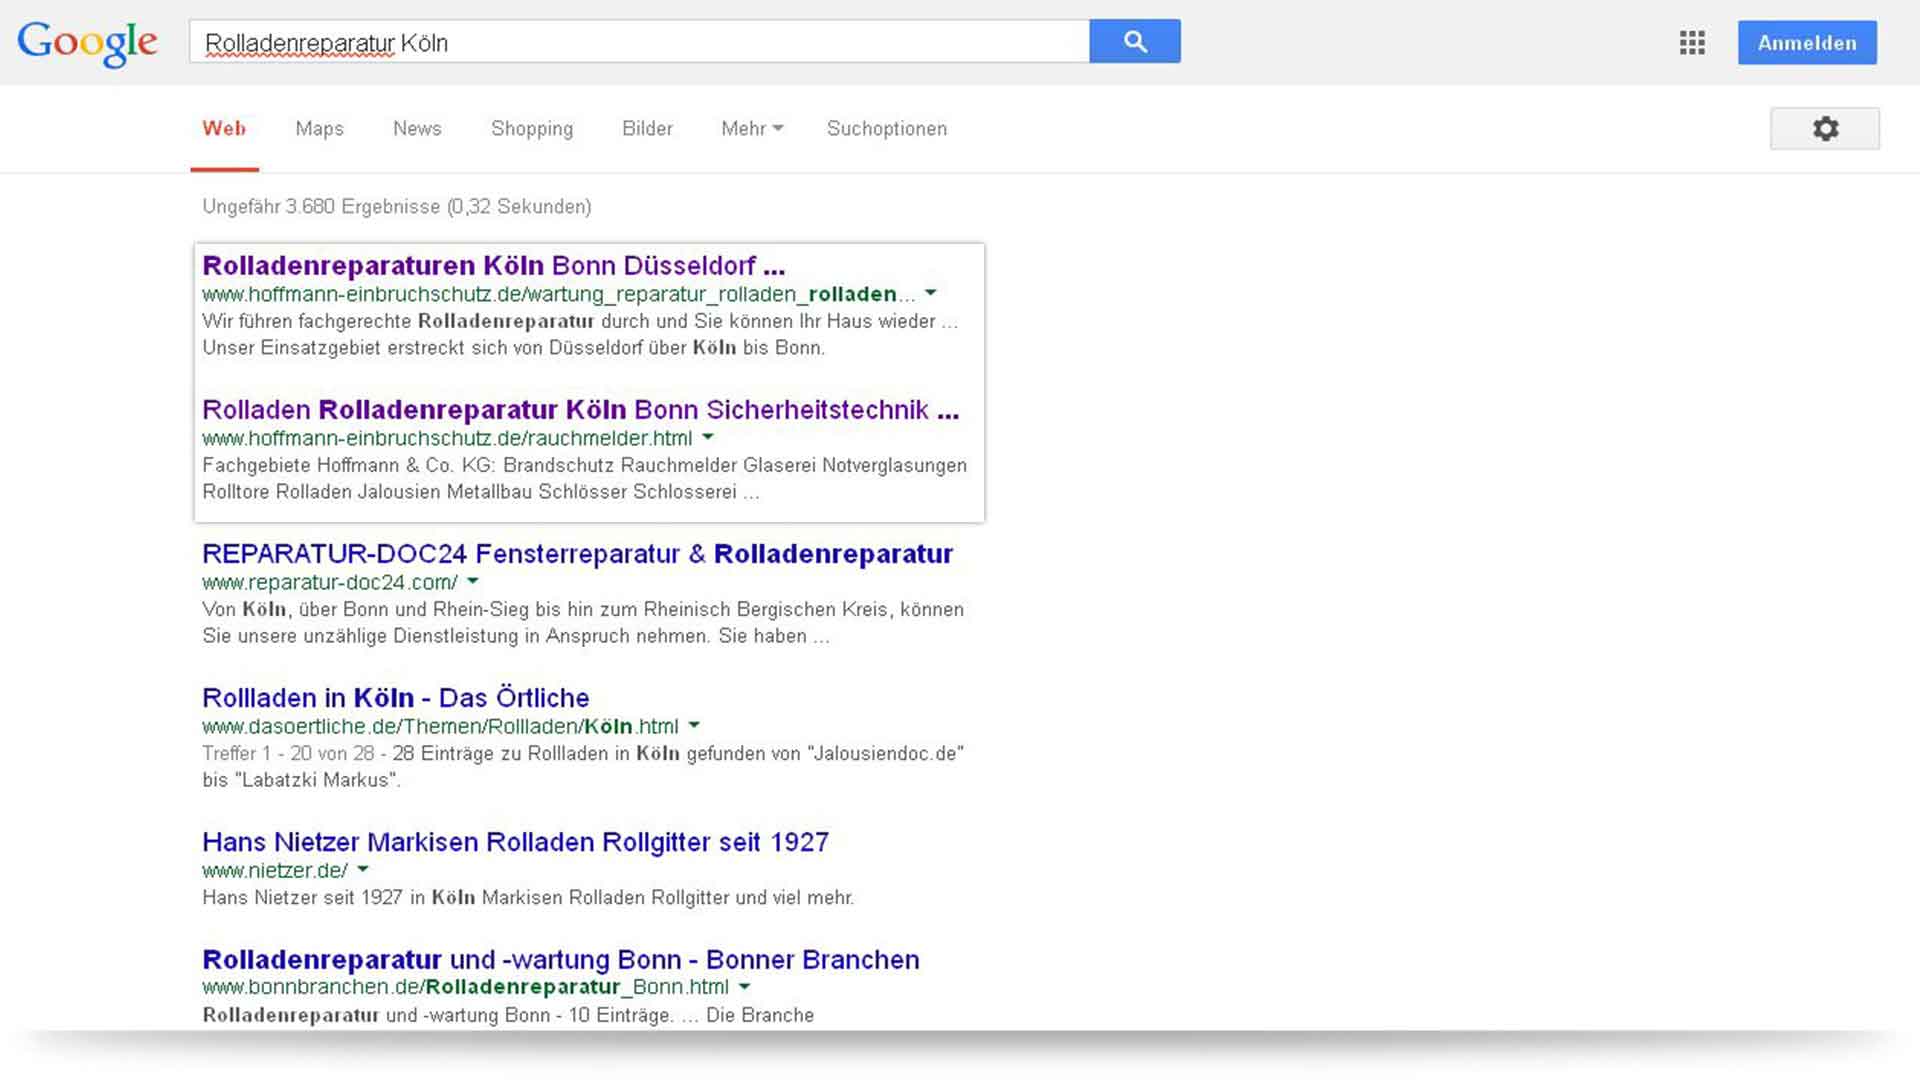Open result Rolladen Rolladenreparatur Köln Bonn Sicherheitstechnik

click(581, 410)
